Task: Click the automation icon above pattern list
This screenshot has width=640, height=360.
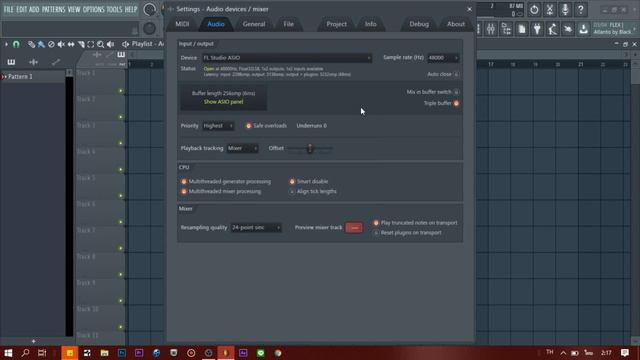Action: coord(56,62)
